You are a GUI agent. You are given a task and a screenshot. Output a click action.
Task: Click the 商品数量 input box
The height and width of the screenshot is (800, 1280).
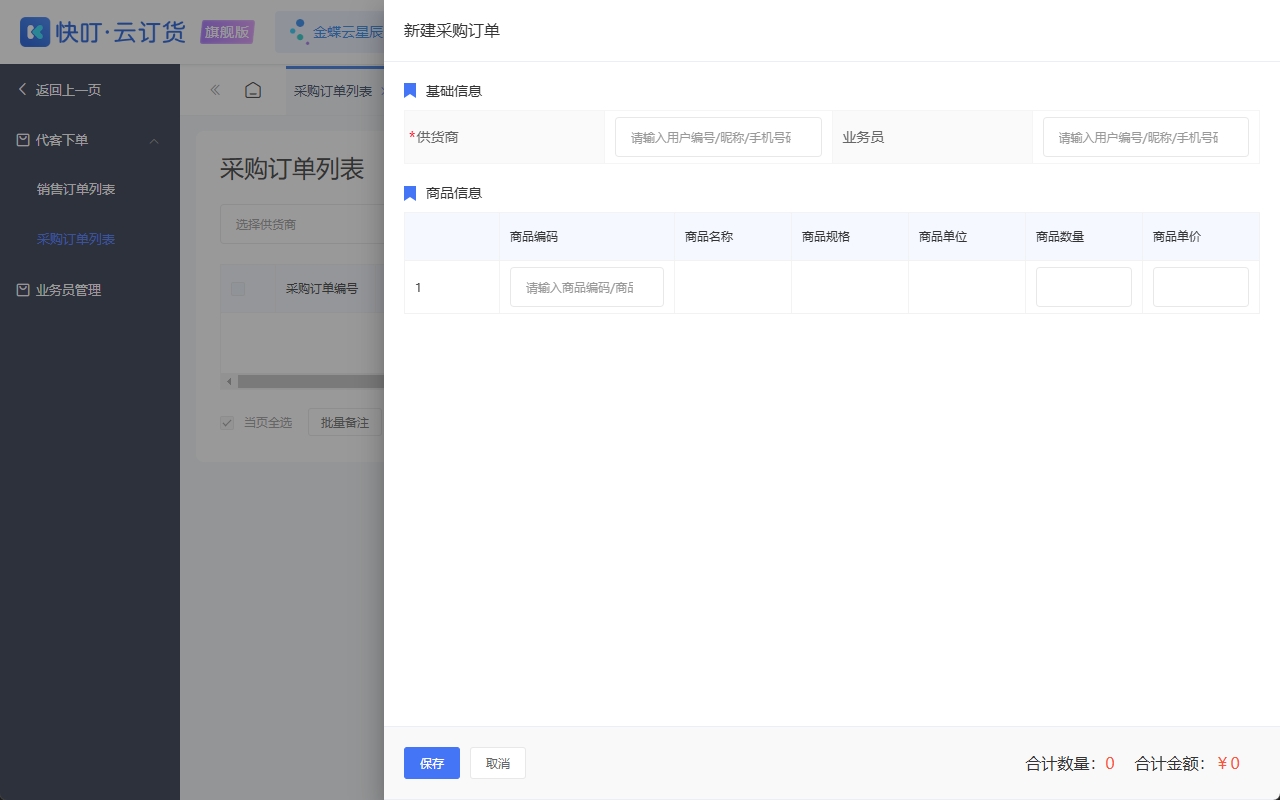[x=1084, y=287]
